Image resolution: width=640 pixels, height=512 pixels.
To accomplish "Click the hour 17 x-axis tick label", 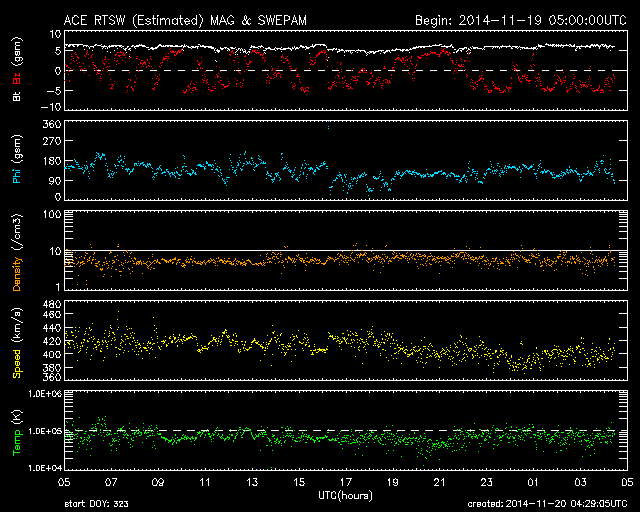I will (x=345, y=482).
